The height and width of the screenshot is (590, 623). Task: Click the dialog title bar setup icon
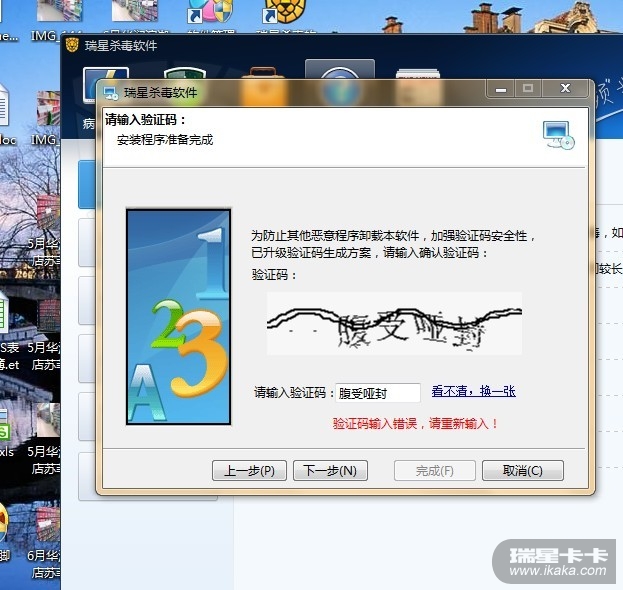pyautogui.click(x=110, y=93)
